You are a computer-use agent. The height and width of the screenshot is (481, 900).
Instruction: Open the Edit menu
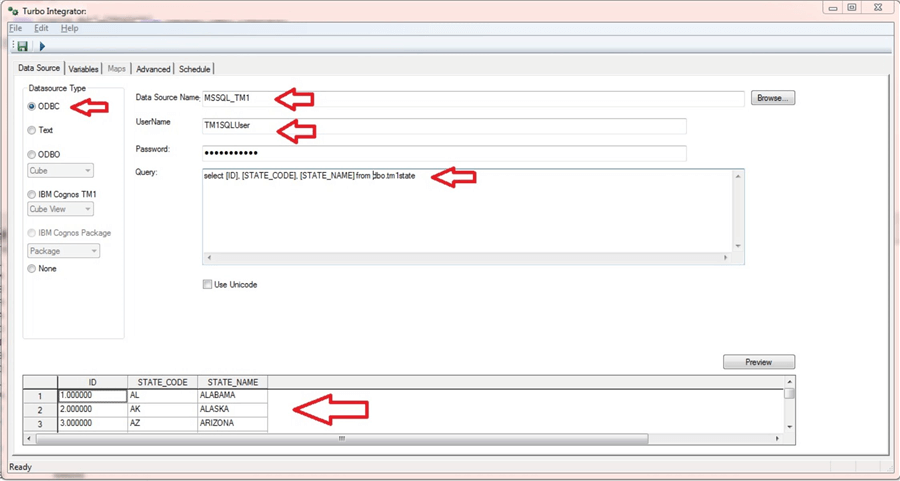41,28
